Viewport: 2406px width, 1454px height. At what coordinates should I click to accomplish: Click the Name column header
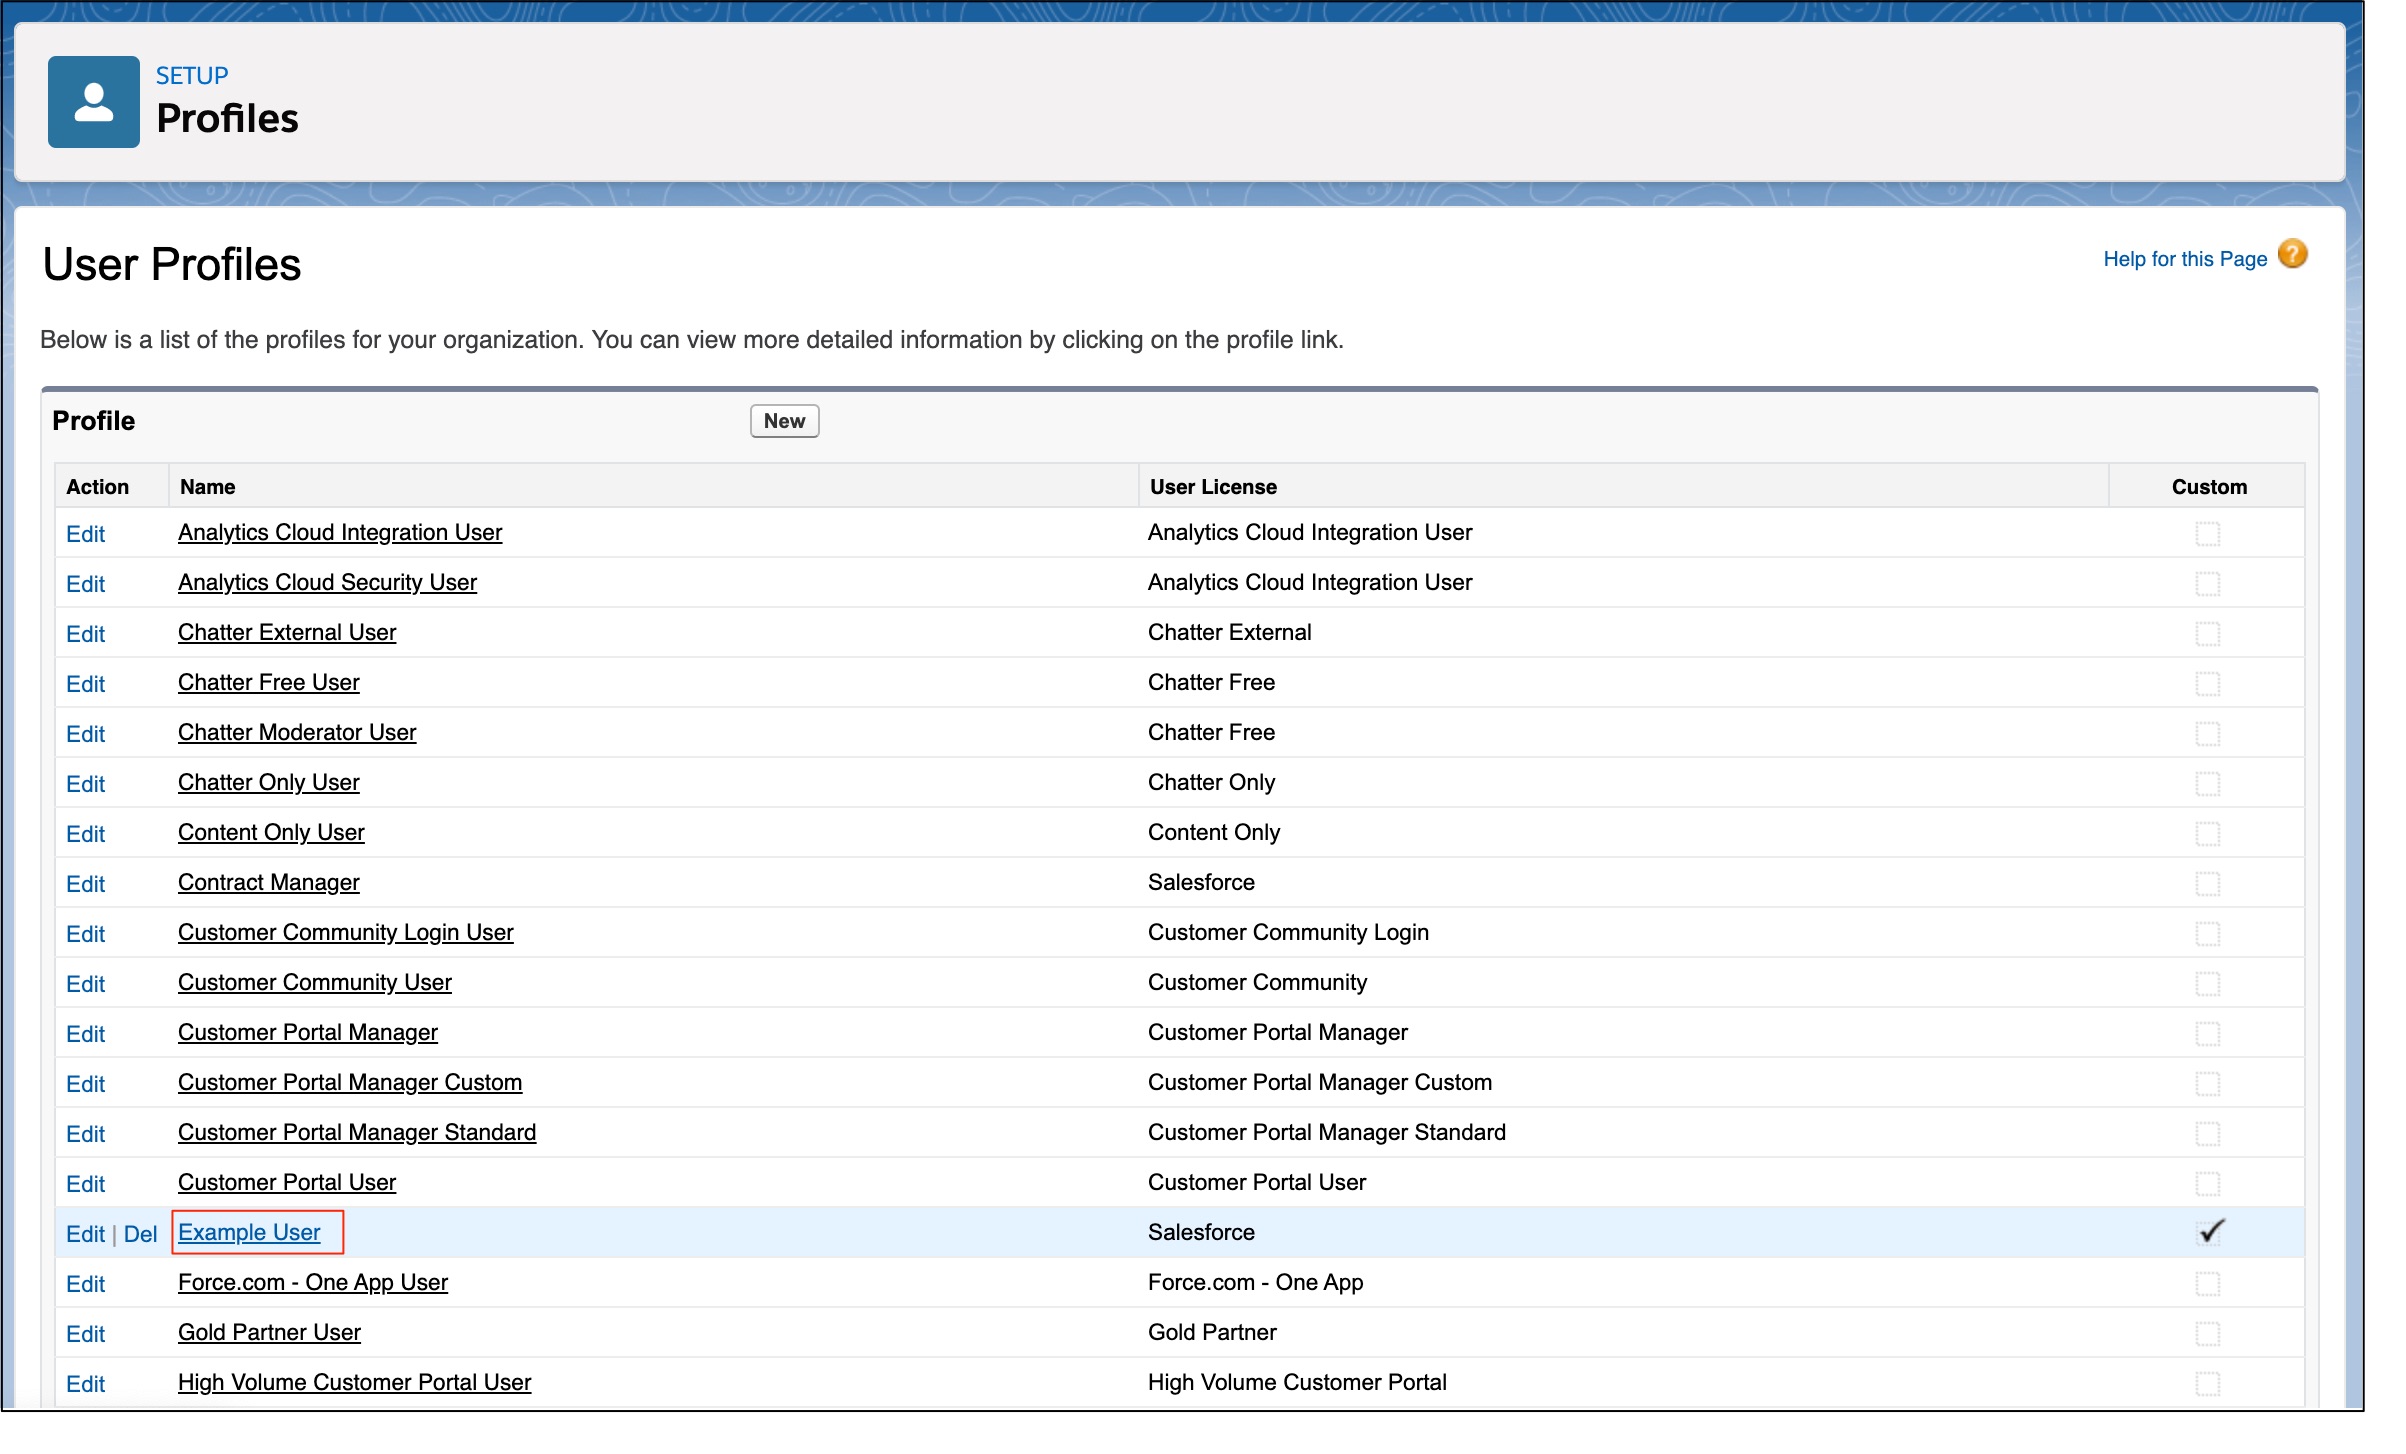pyautogui.click(x=208, y=487)
